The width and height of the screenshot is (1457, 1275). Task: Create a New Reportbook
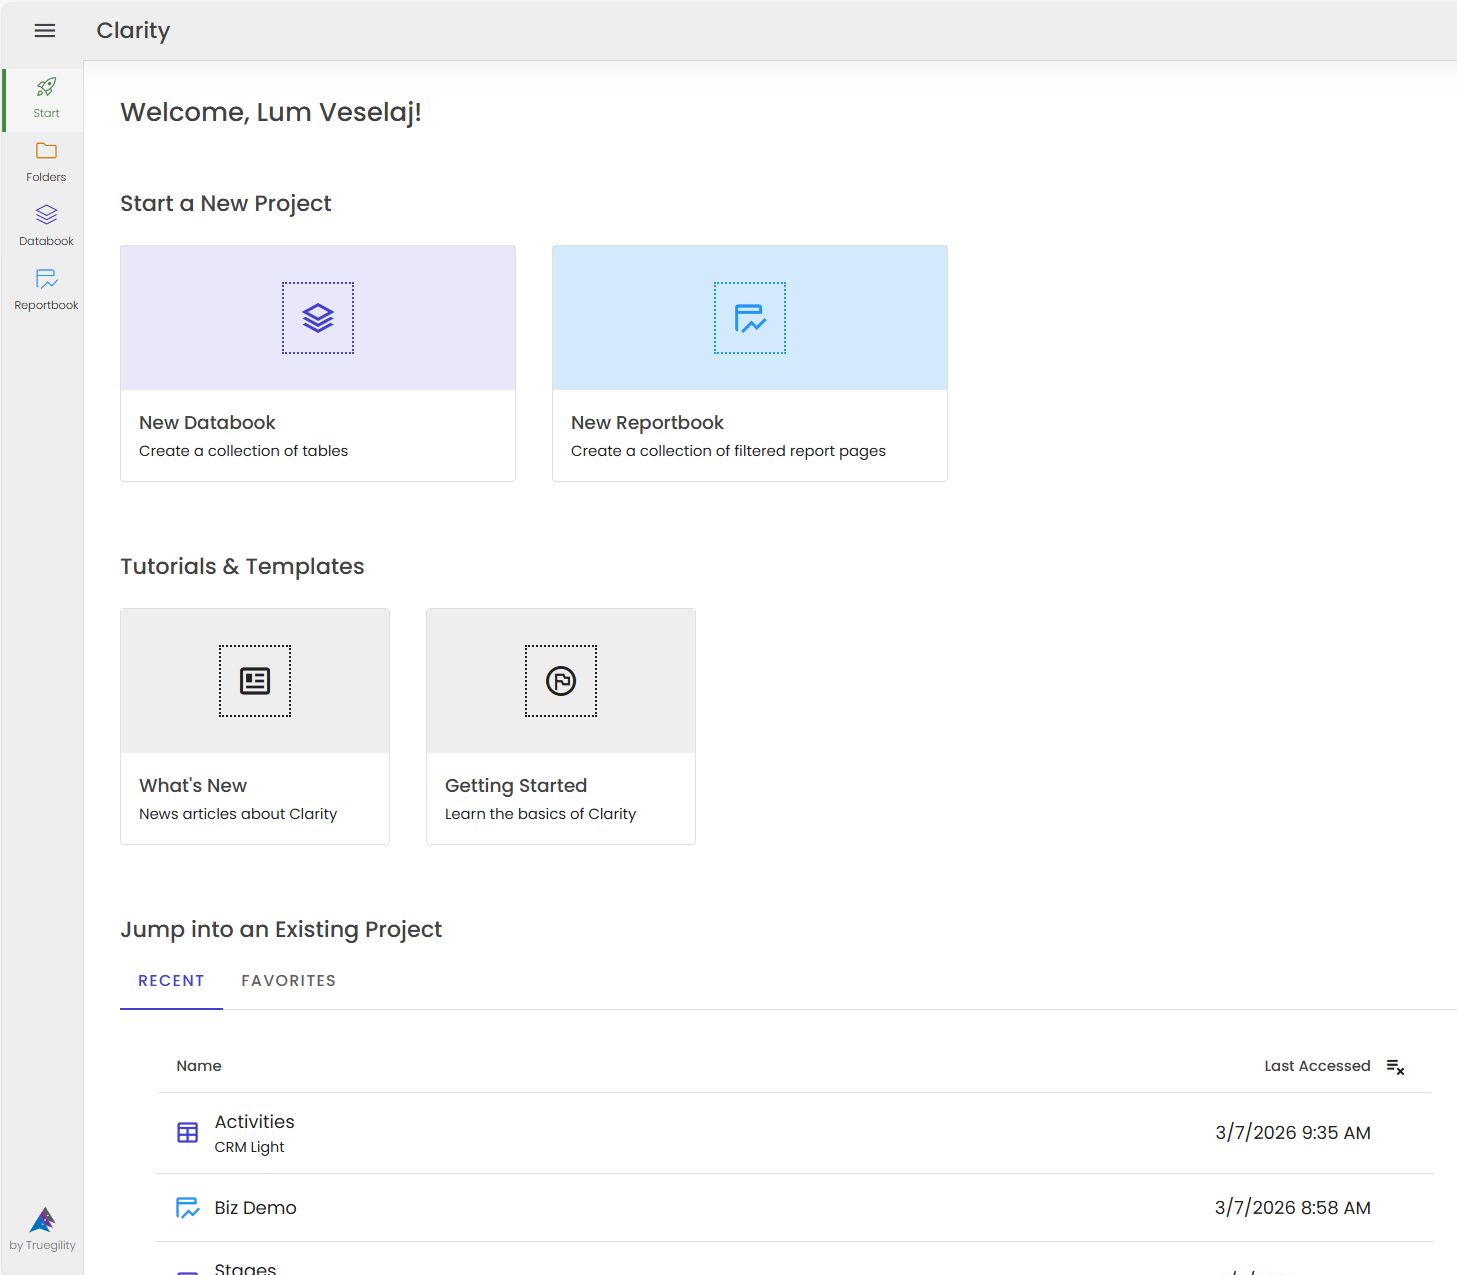pos(749,363)
